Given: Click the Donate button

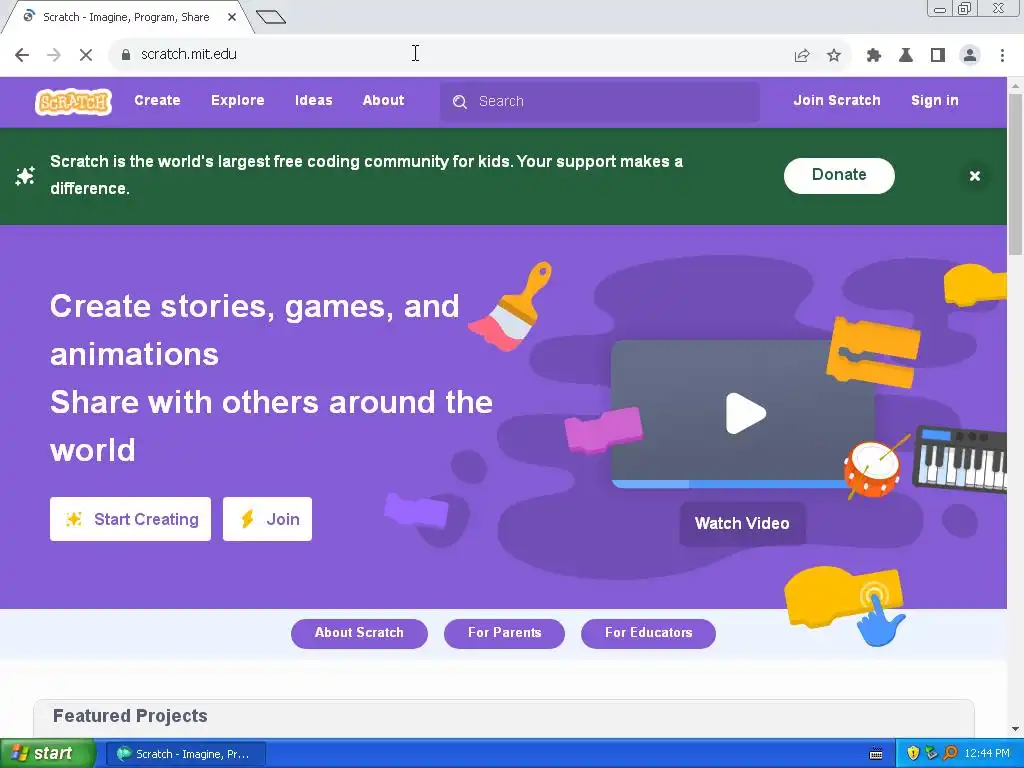Looking at the screenshot, I should (x=839, y=175).
